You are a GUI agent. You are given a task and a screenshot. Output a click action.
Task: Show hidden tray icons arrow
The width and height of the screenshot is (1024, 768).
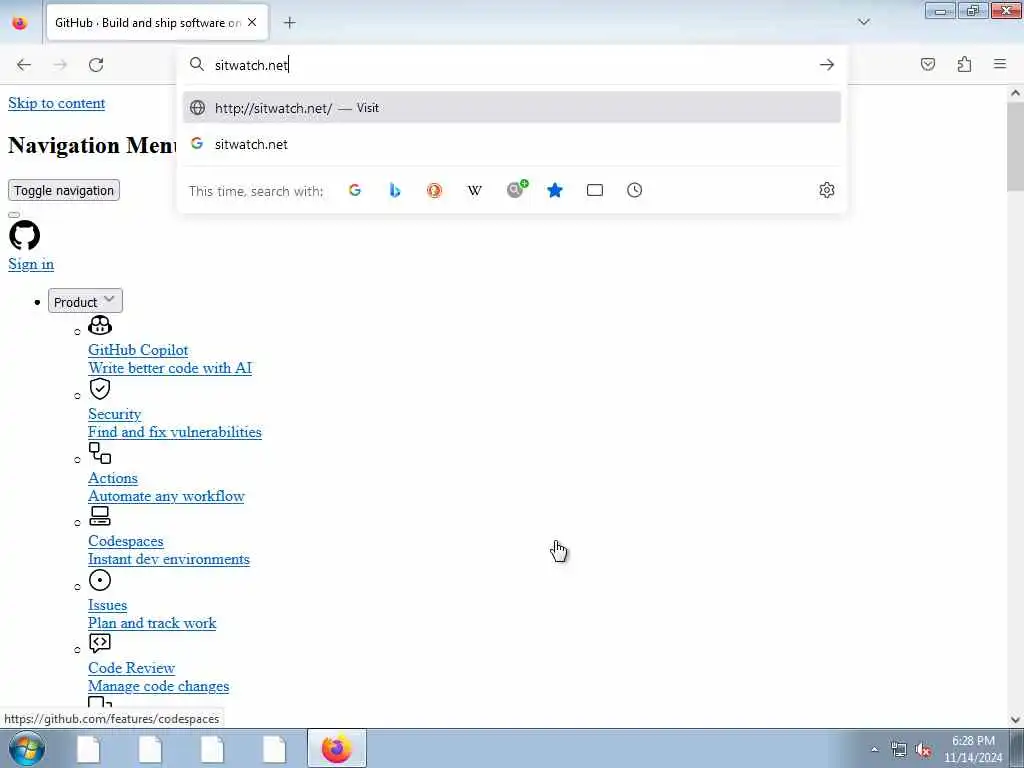coord(874,750)
